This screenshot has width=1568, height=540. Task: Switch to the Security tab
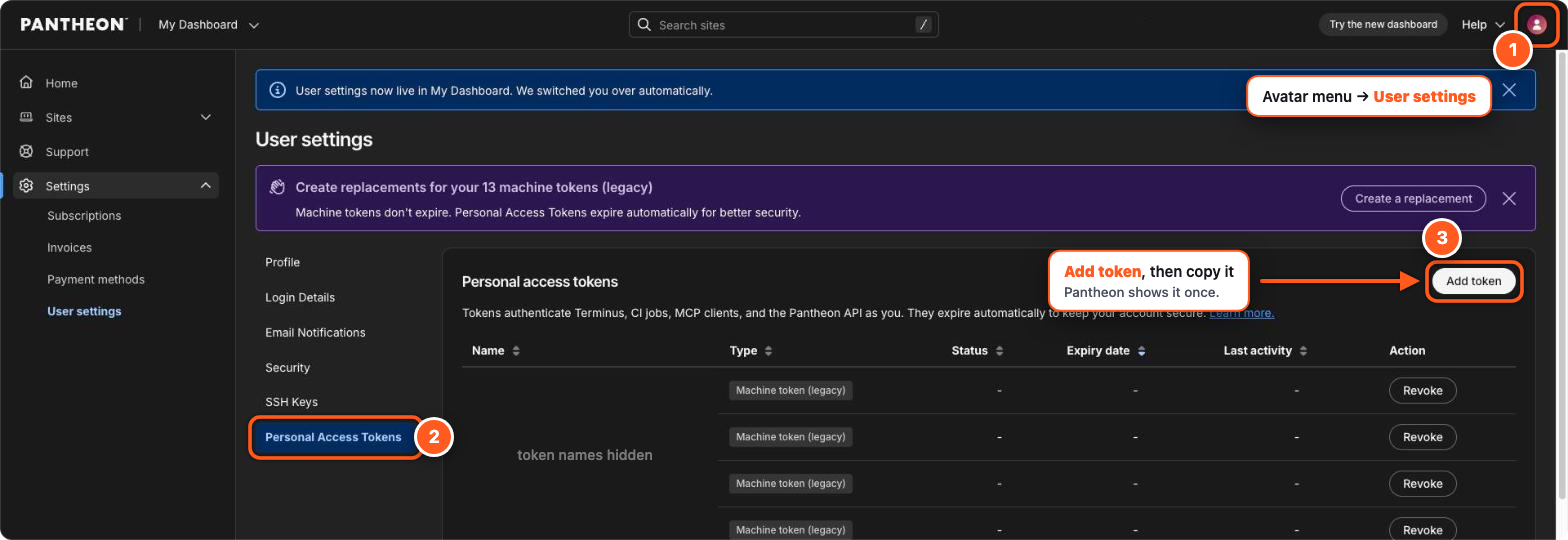288,368
